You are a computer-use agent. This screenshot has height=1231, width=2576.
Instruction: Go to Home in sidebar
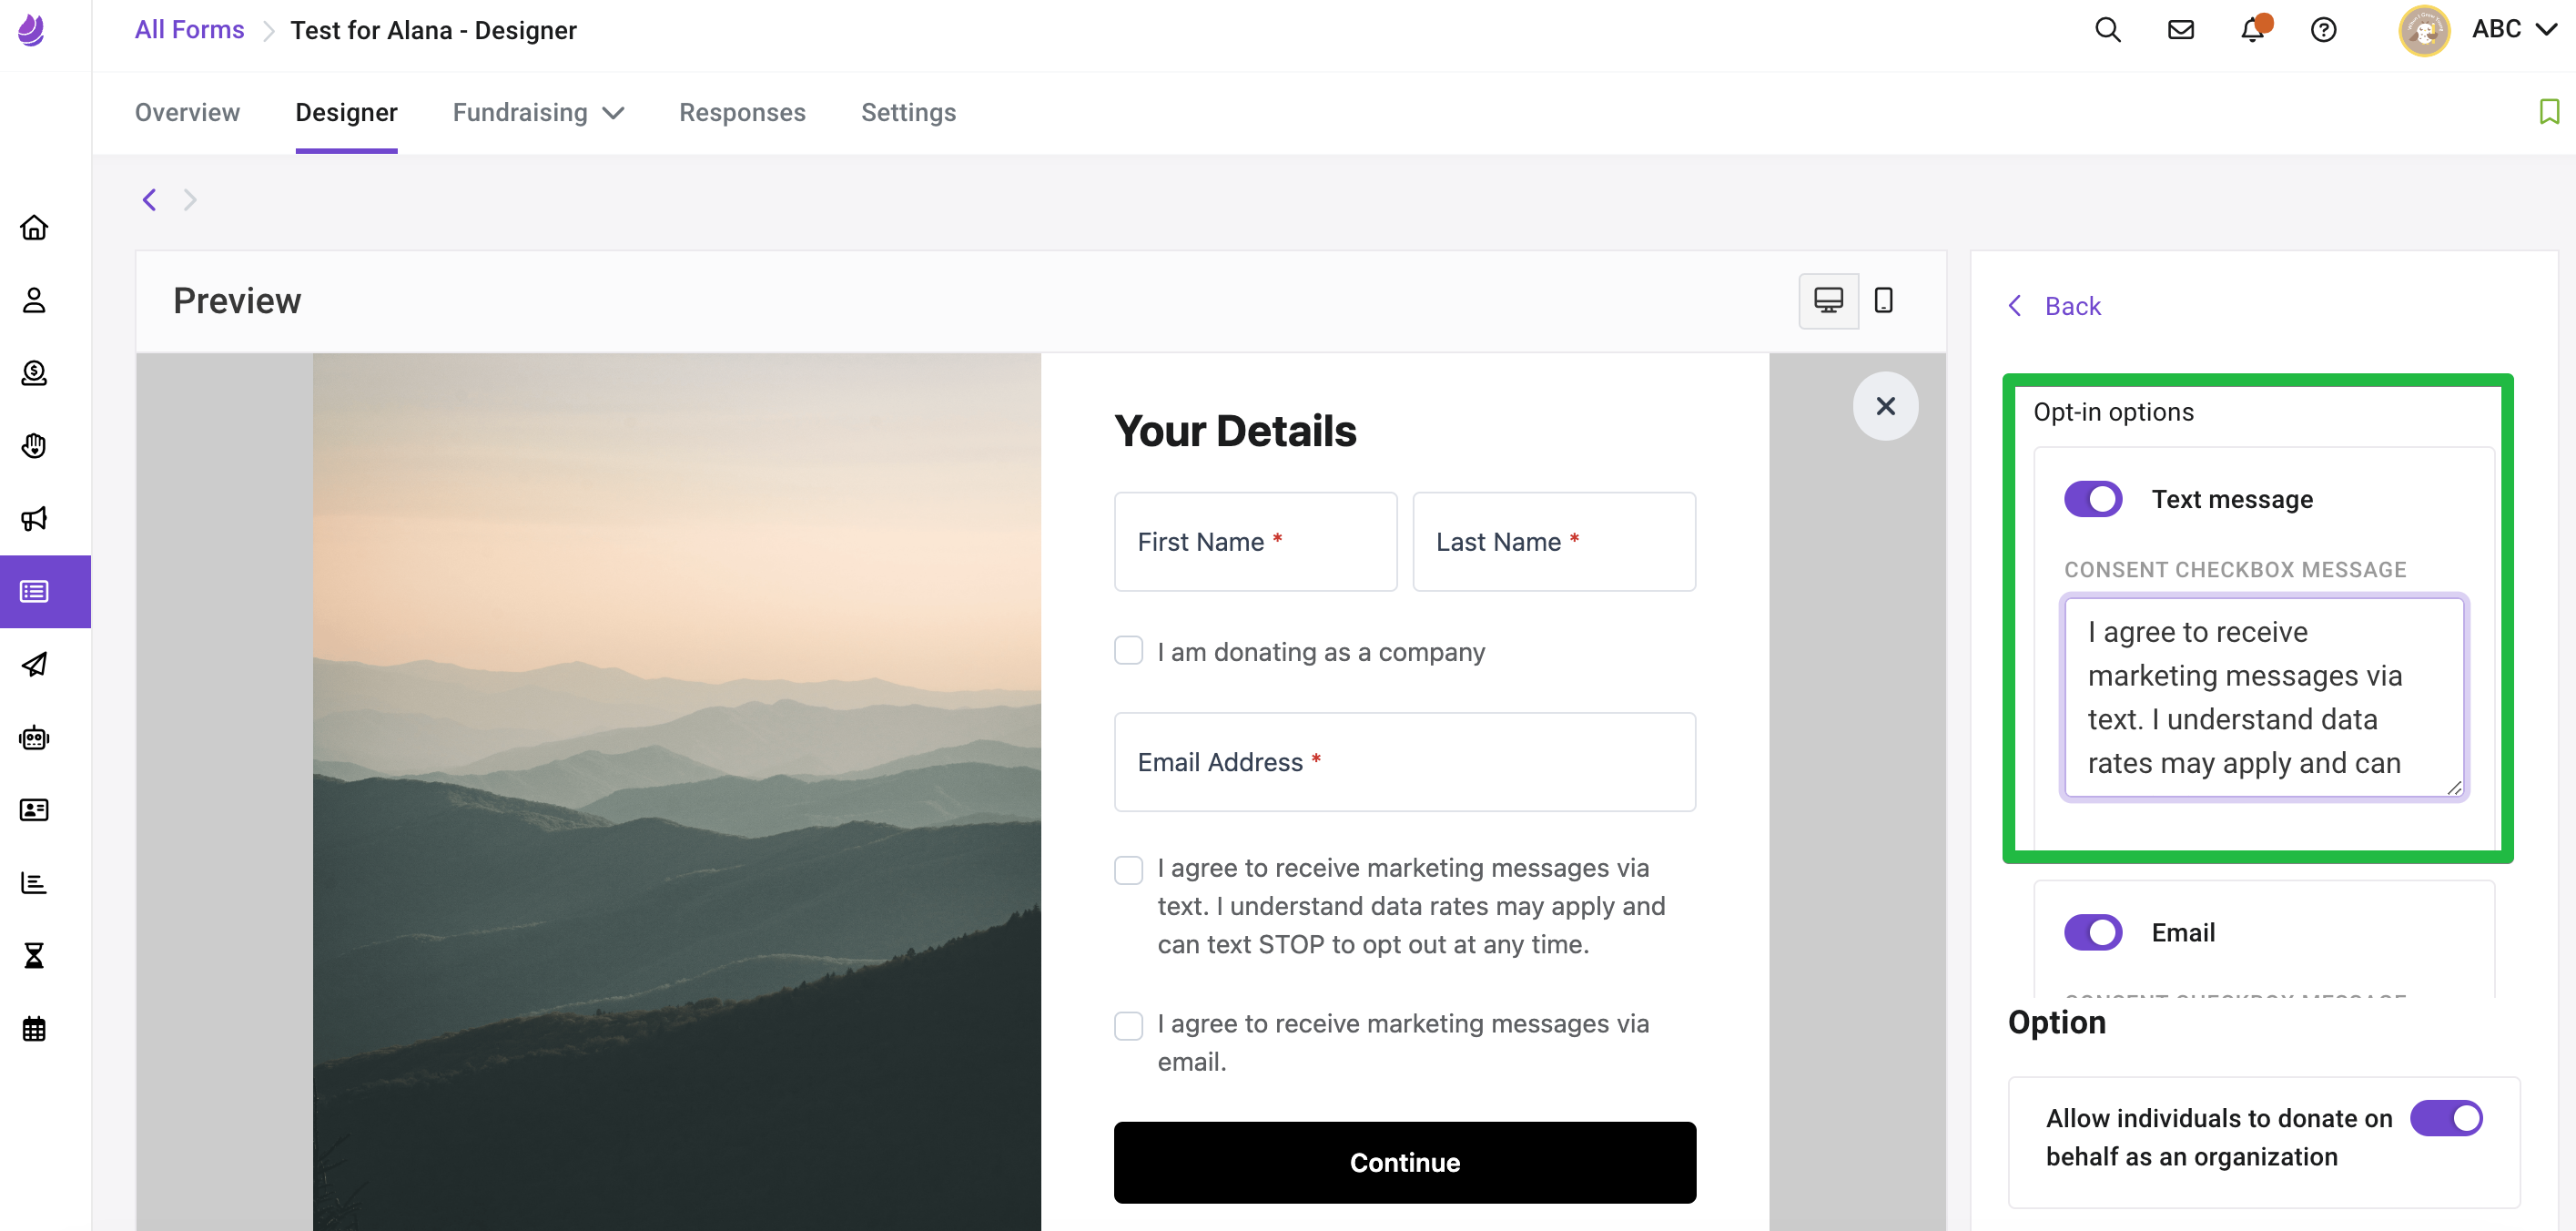[x=34, y=227]
